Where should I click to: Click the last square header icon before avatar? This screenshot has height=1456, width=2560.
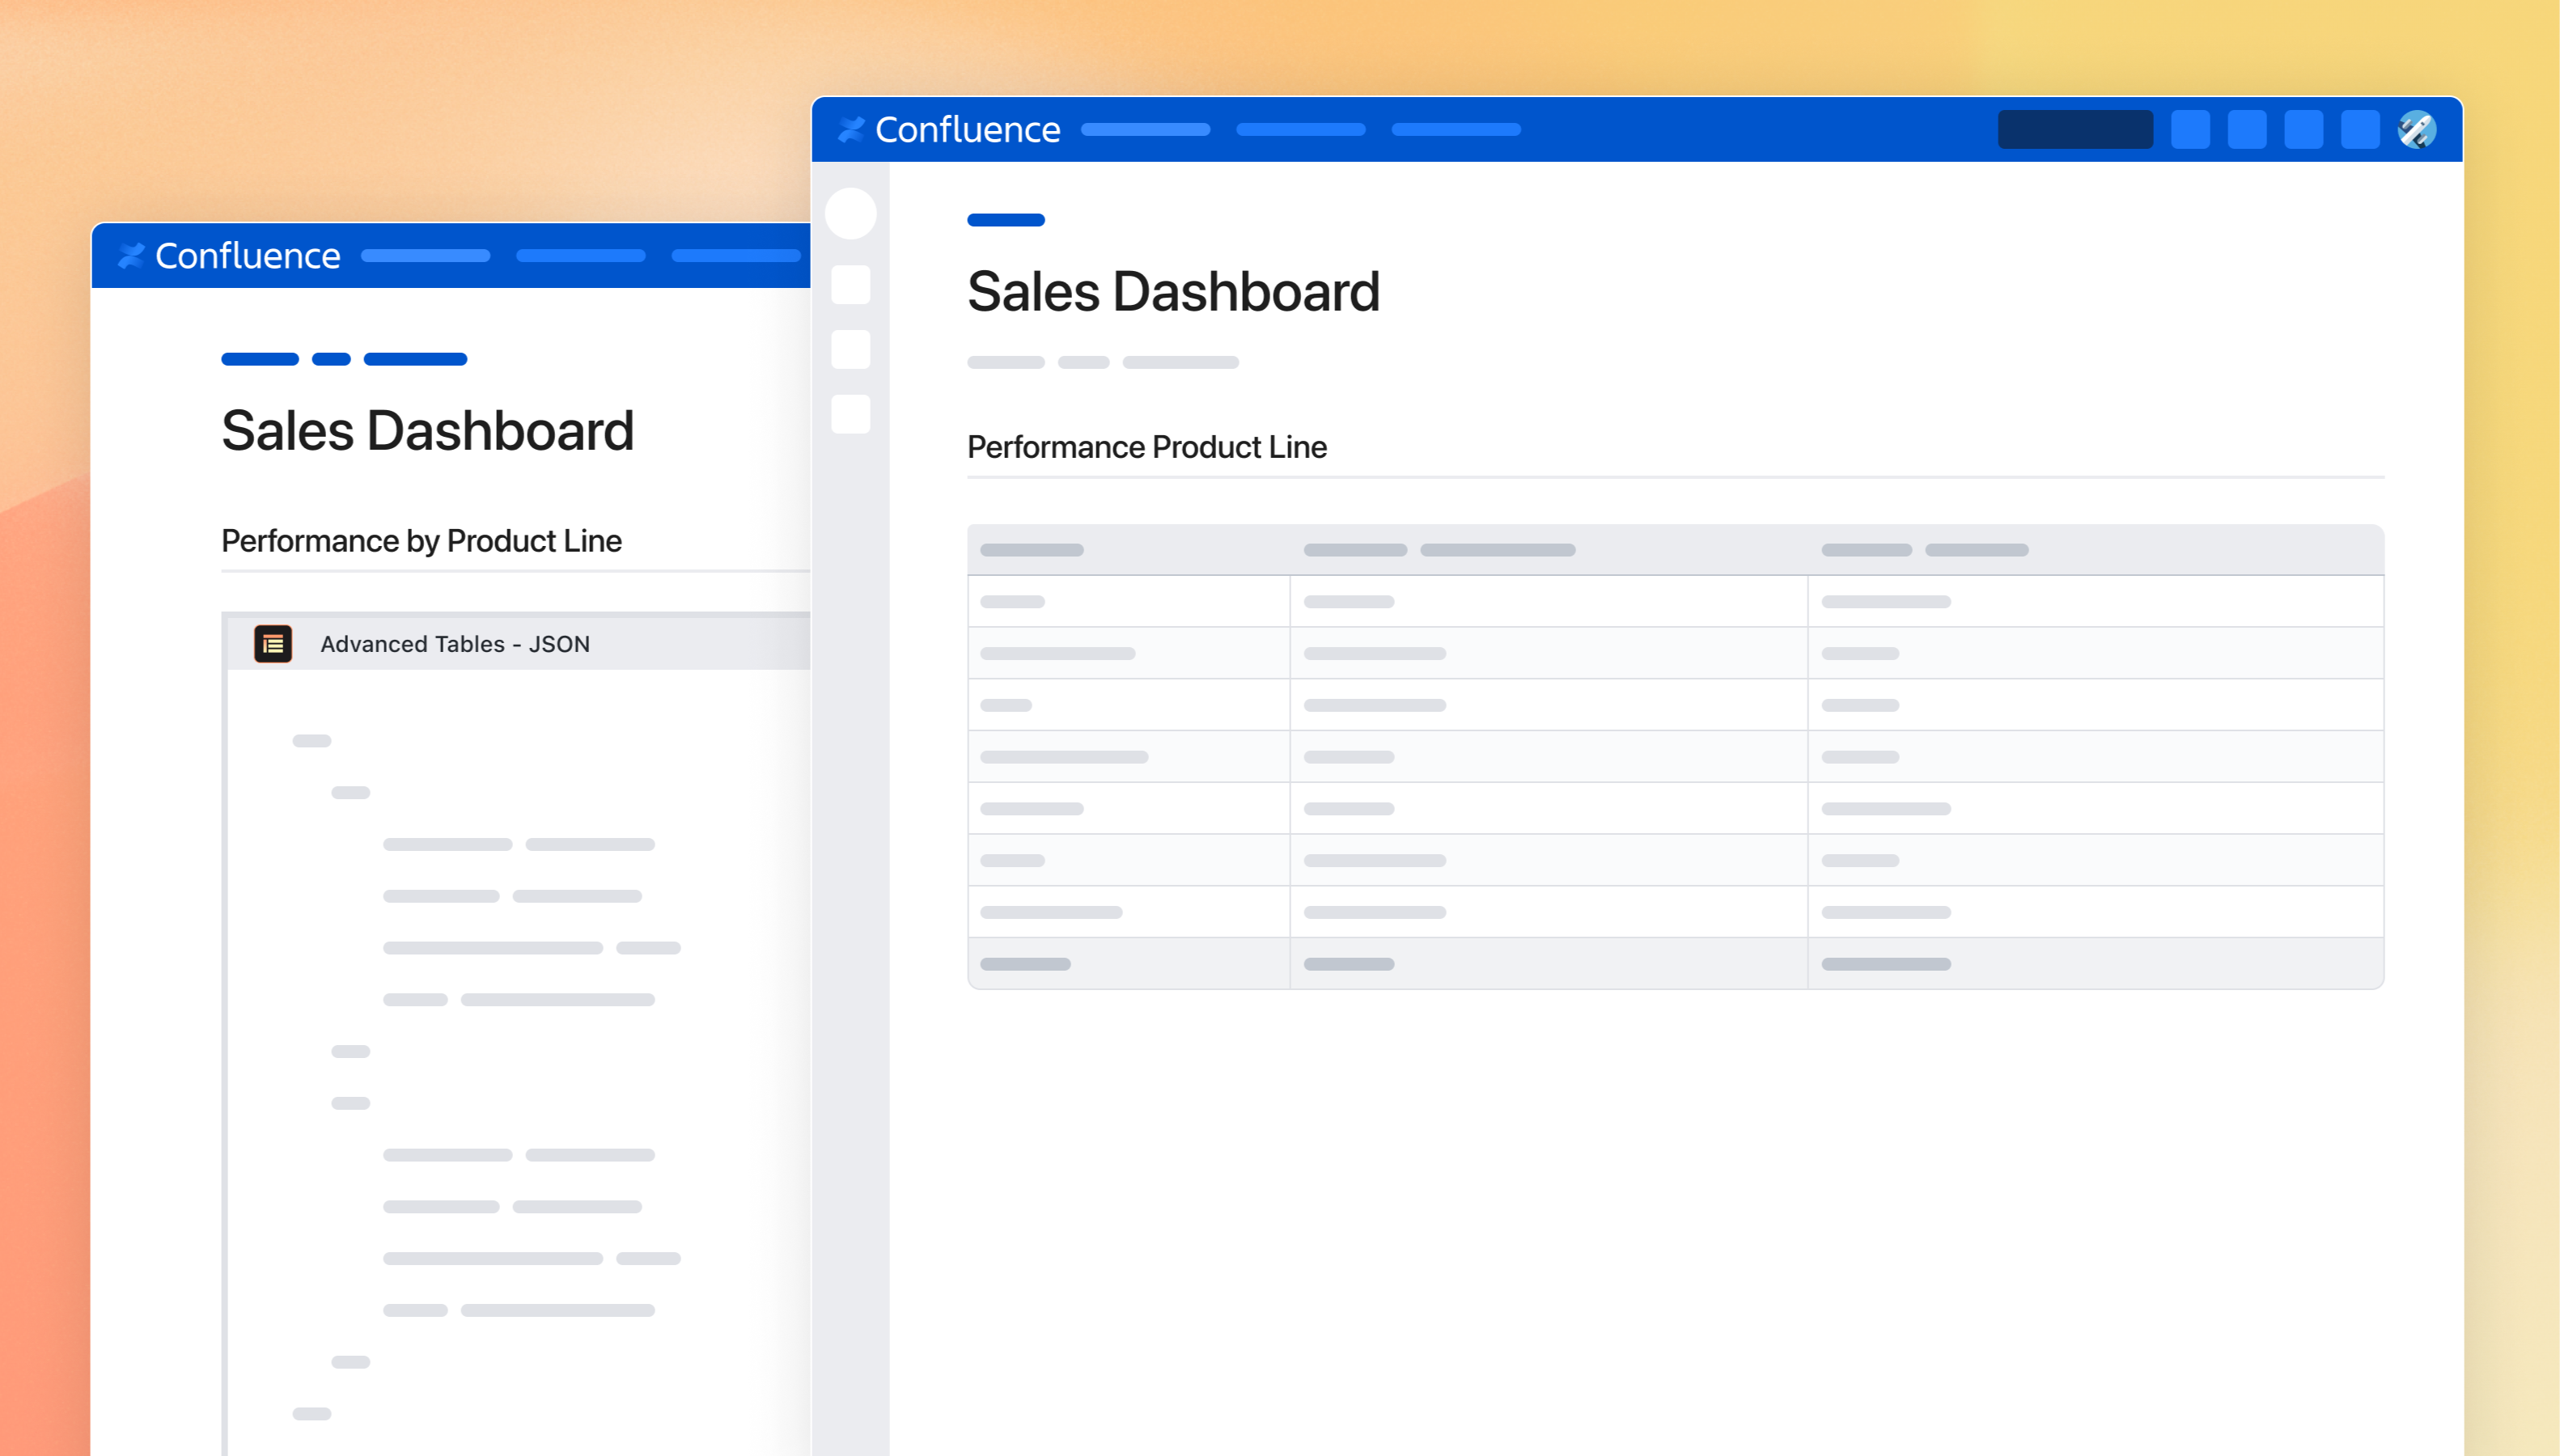pos(2360,129)
